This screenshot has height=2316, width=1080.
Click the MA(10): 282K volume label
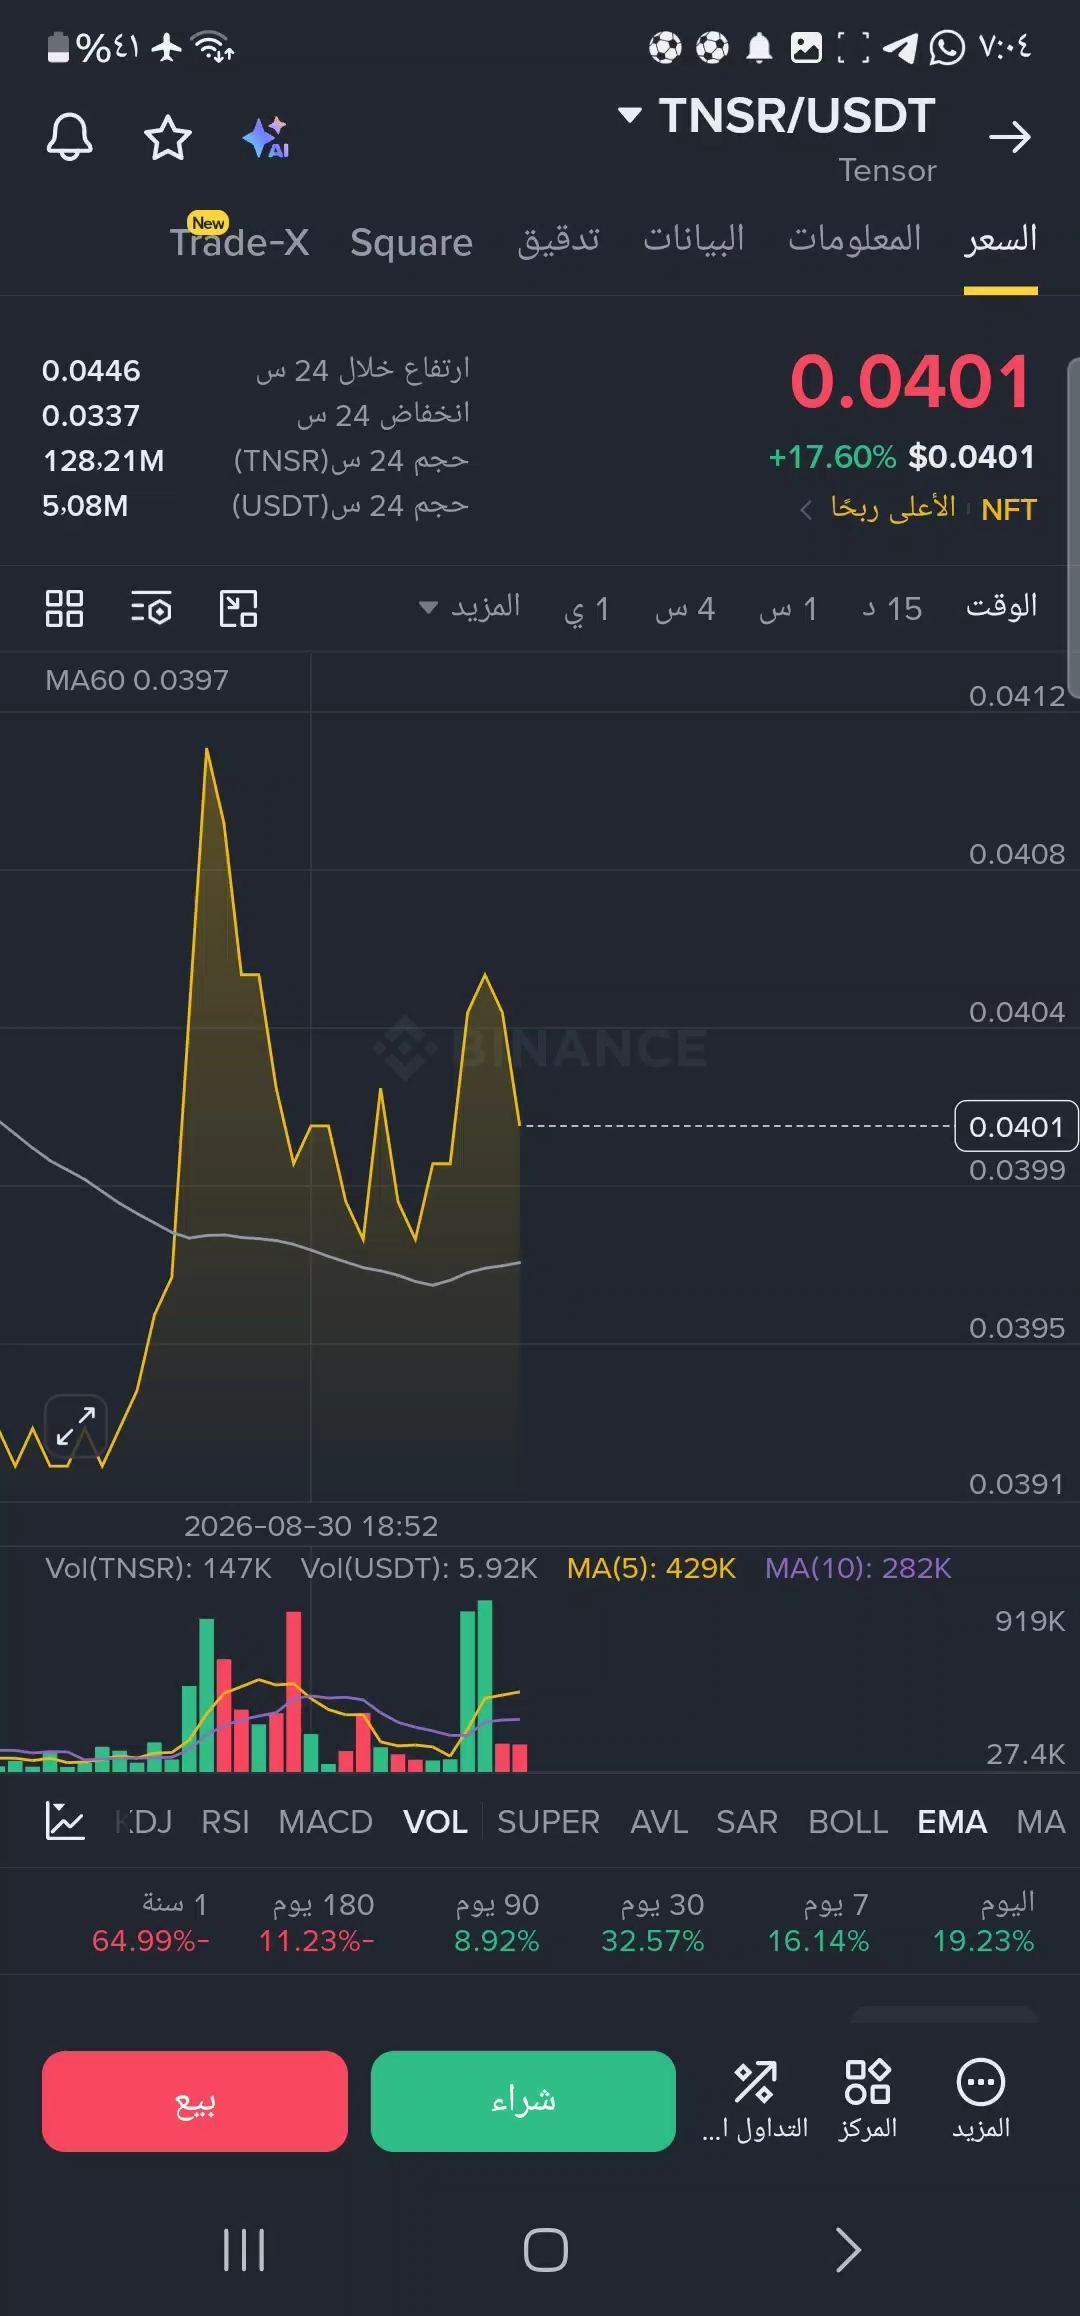coord(858,1568)
